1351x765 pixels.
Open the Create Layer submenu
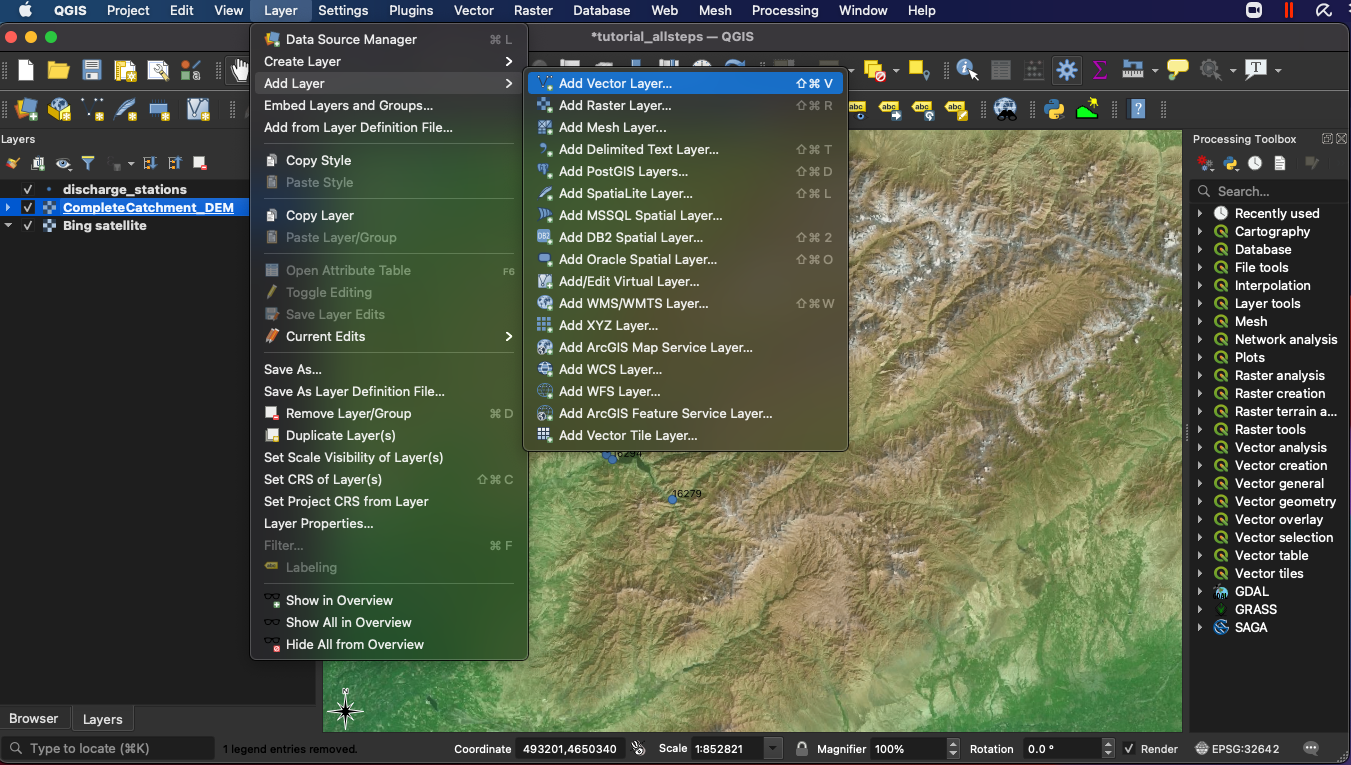(x=389, y=61)
